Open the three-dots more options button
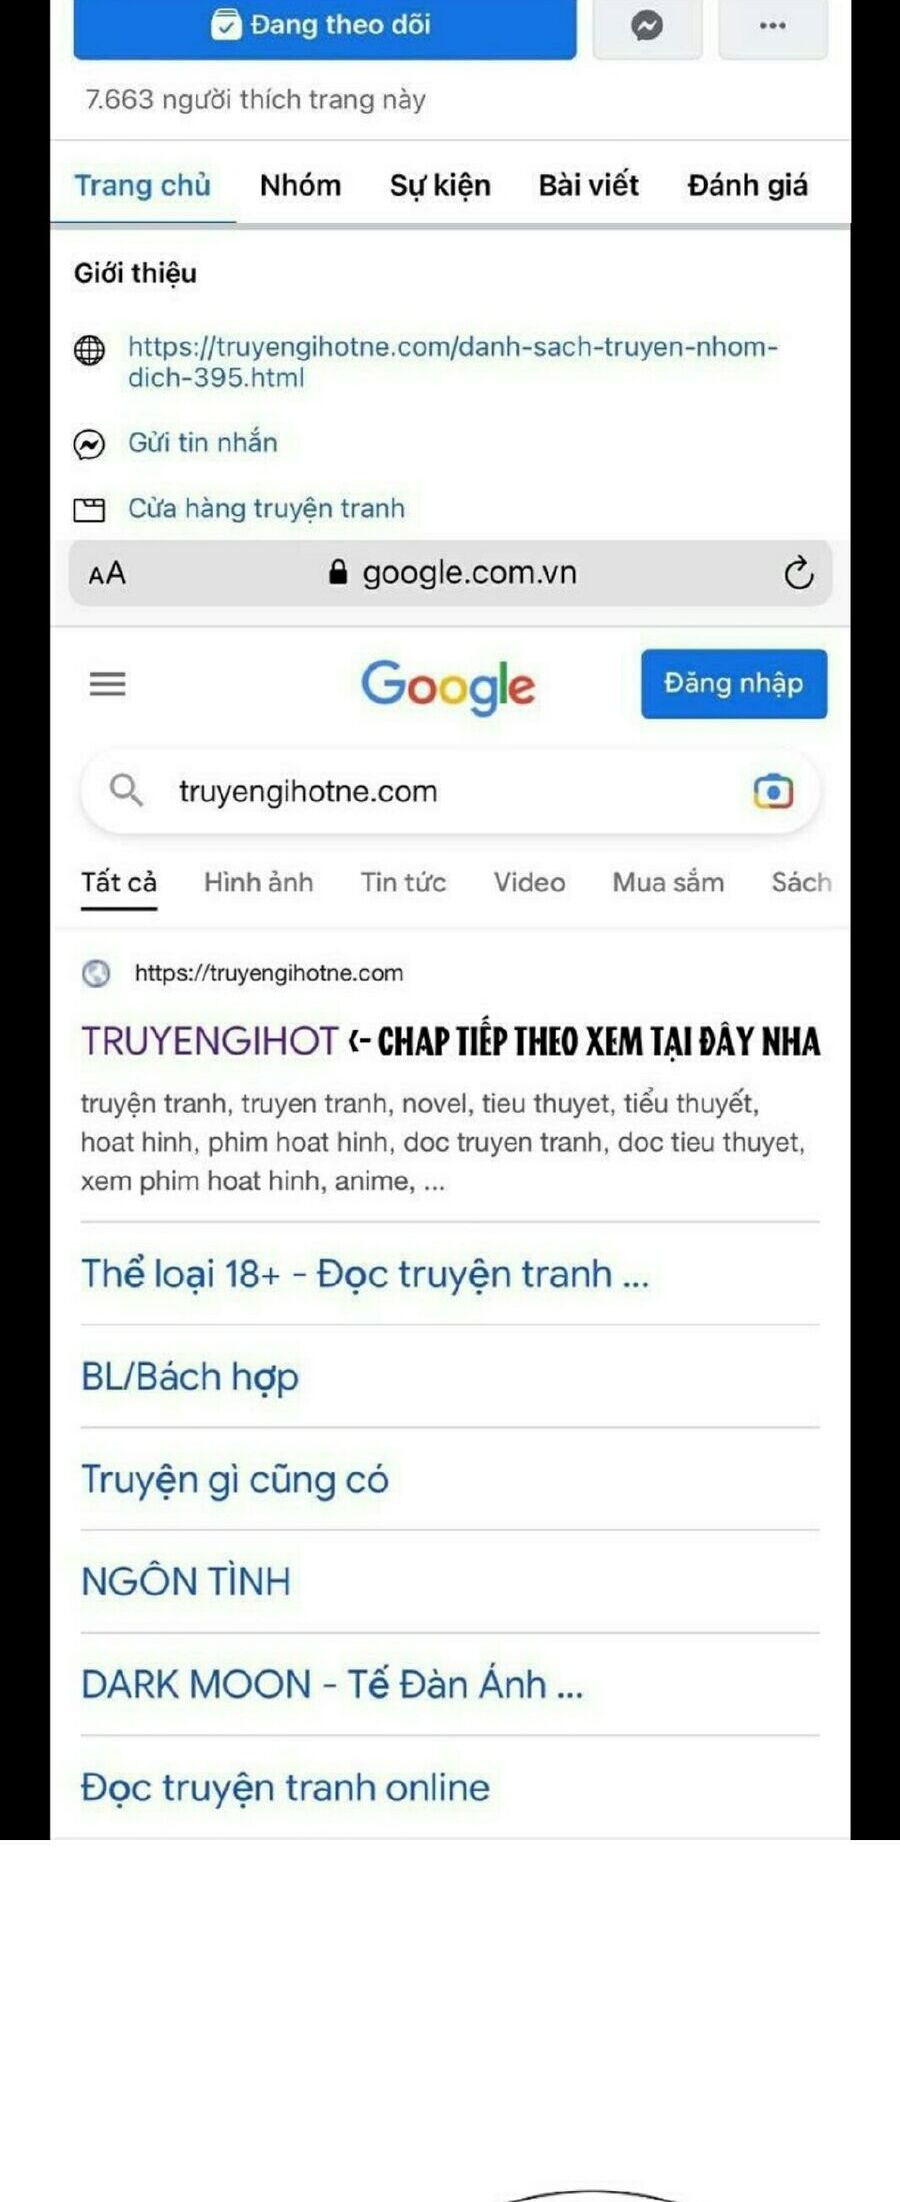The height and width of the screenshot is (2202, 900). 772,26
